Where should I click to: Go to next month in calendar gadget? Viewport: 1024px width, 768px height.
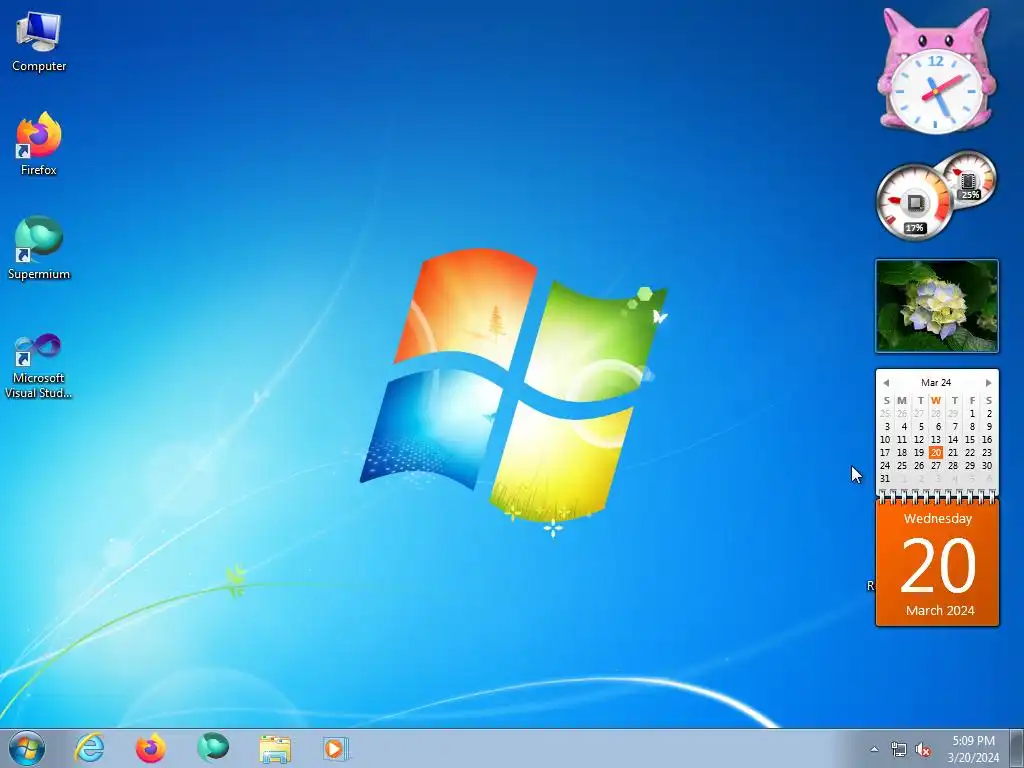[x=988, y=383]
